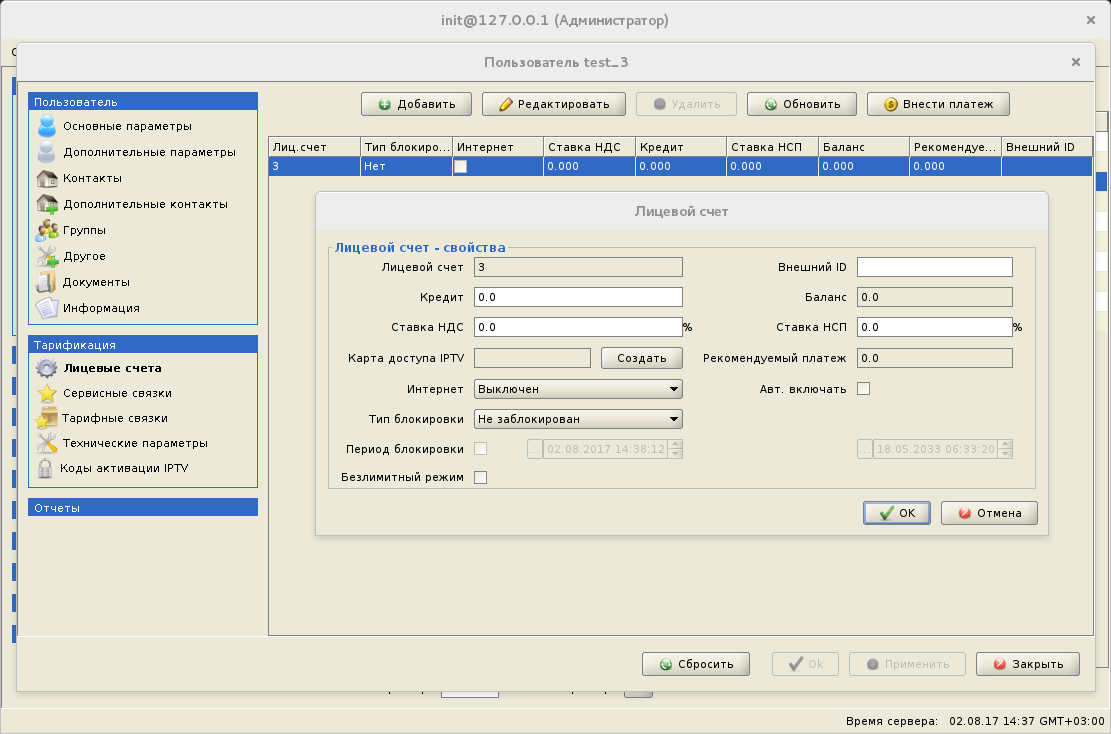Enable the Авт. включать checkbox

tap(864, 389)
